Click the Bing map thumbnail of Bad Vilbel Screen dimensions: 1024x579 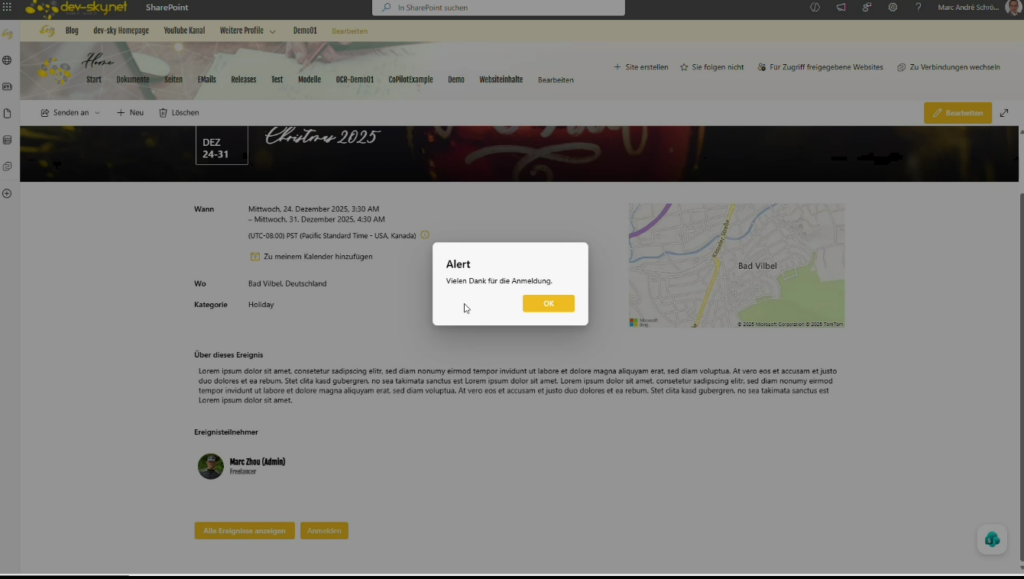[x=736, y=265]
